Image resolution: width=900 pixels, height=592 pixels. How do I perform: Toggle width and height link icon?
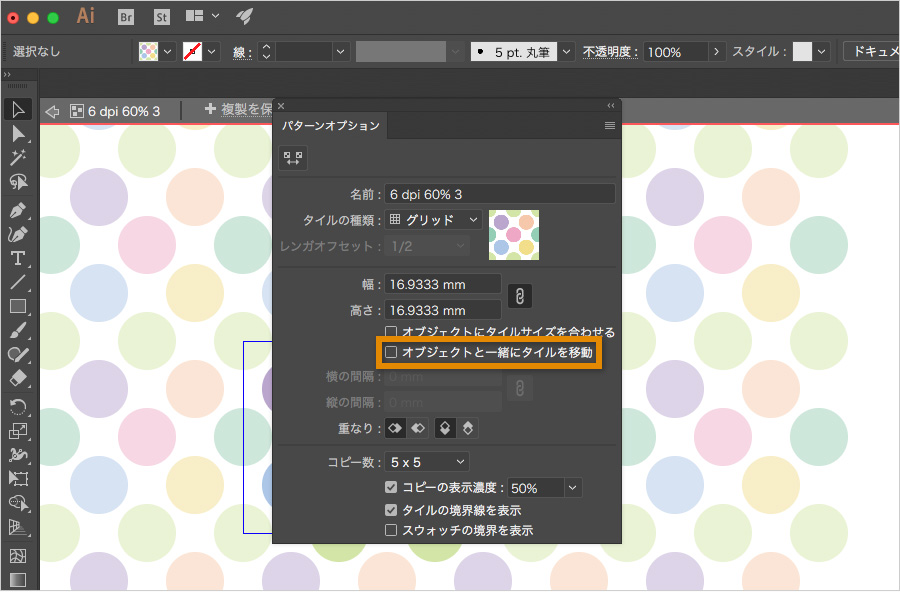pyautogui.click(x=519, y=296)
